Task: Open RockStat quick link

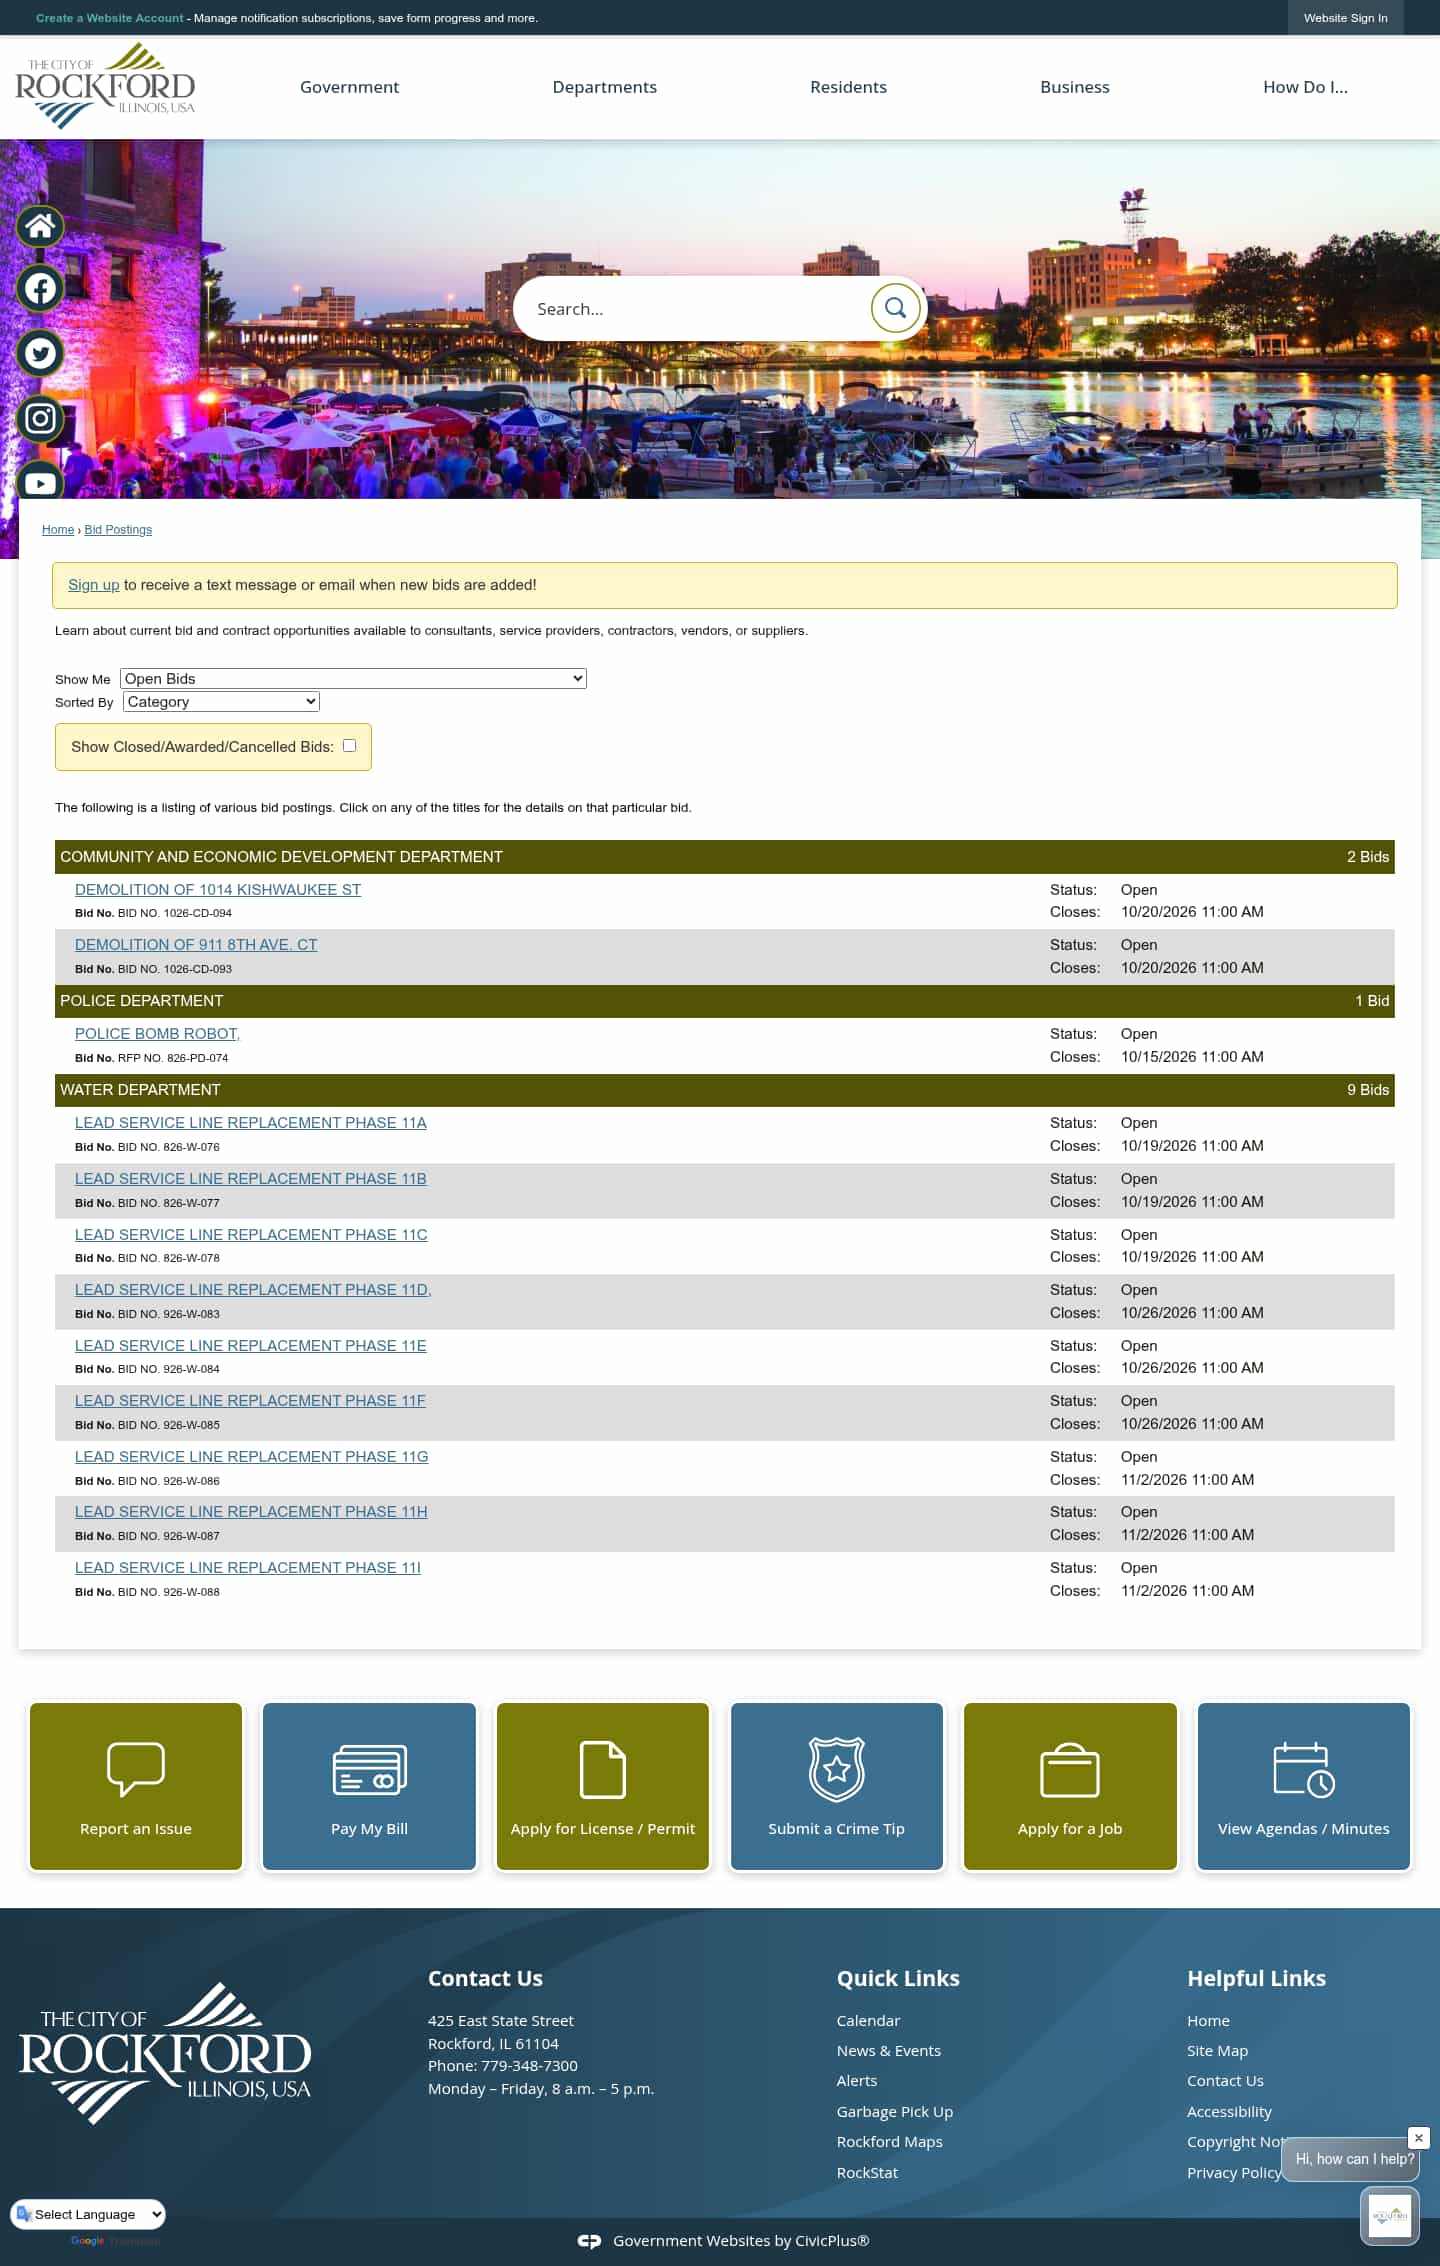Action: 867,2172
